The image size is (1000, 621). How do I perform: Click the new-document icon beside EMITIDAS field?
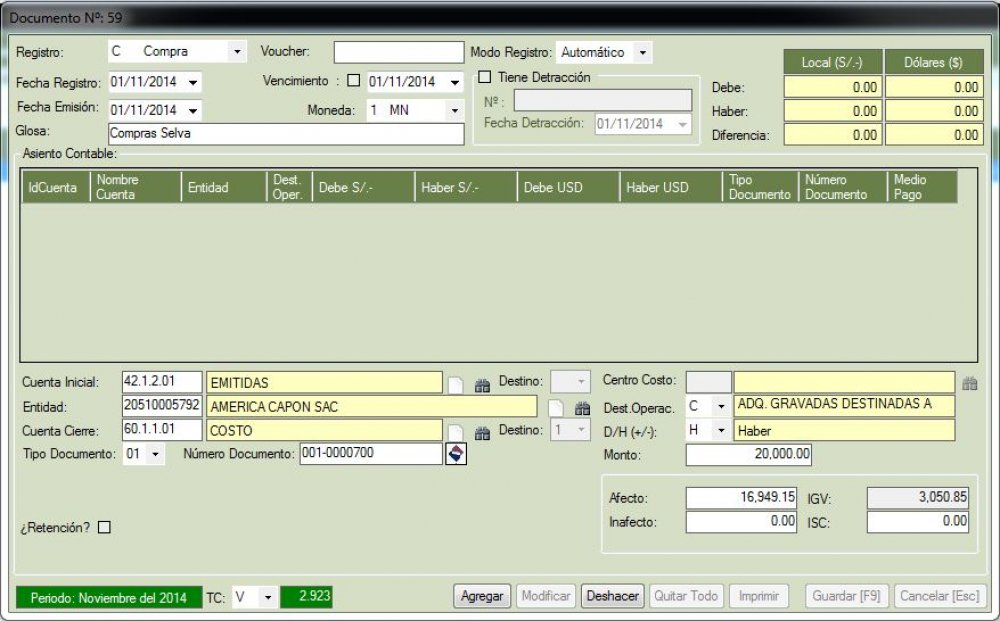pyautogui.click(x=455, y=385)
